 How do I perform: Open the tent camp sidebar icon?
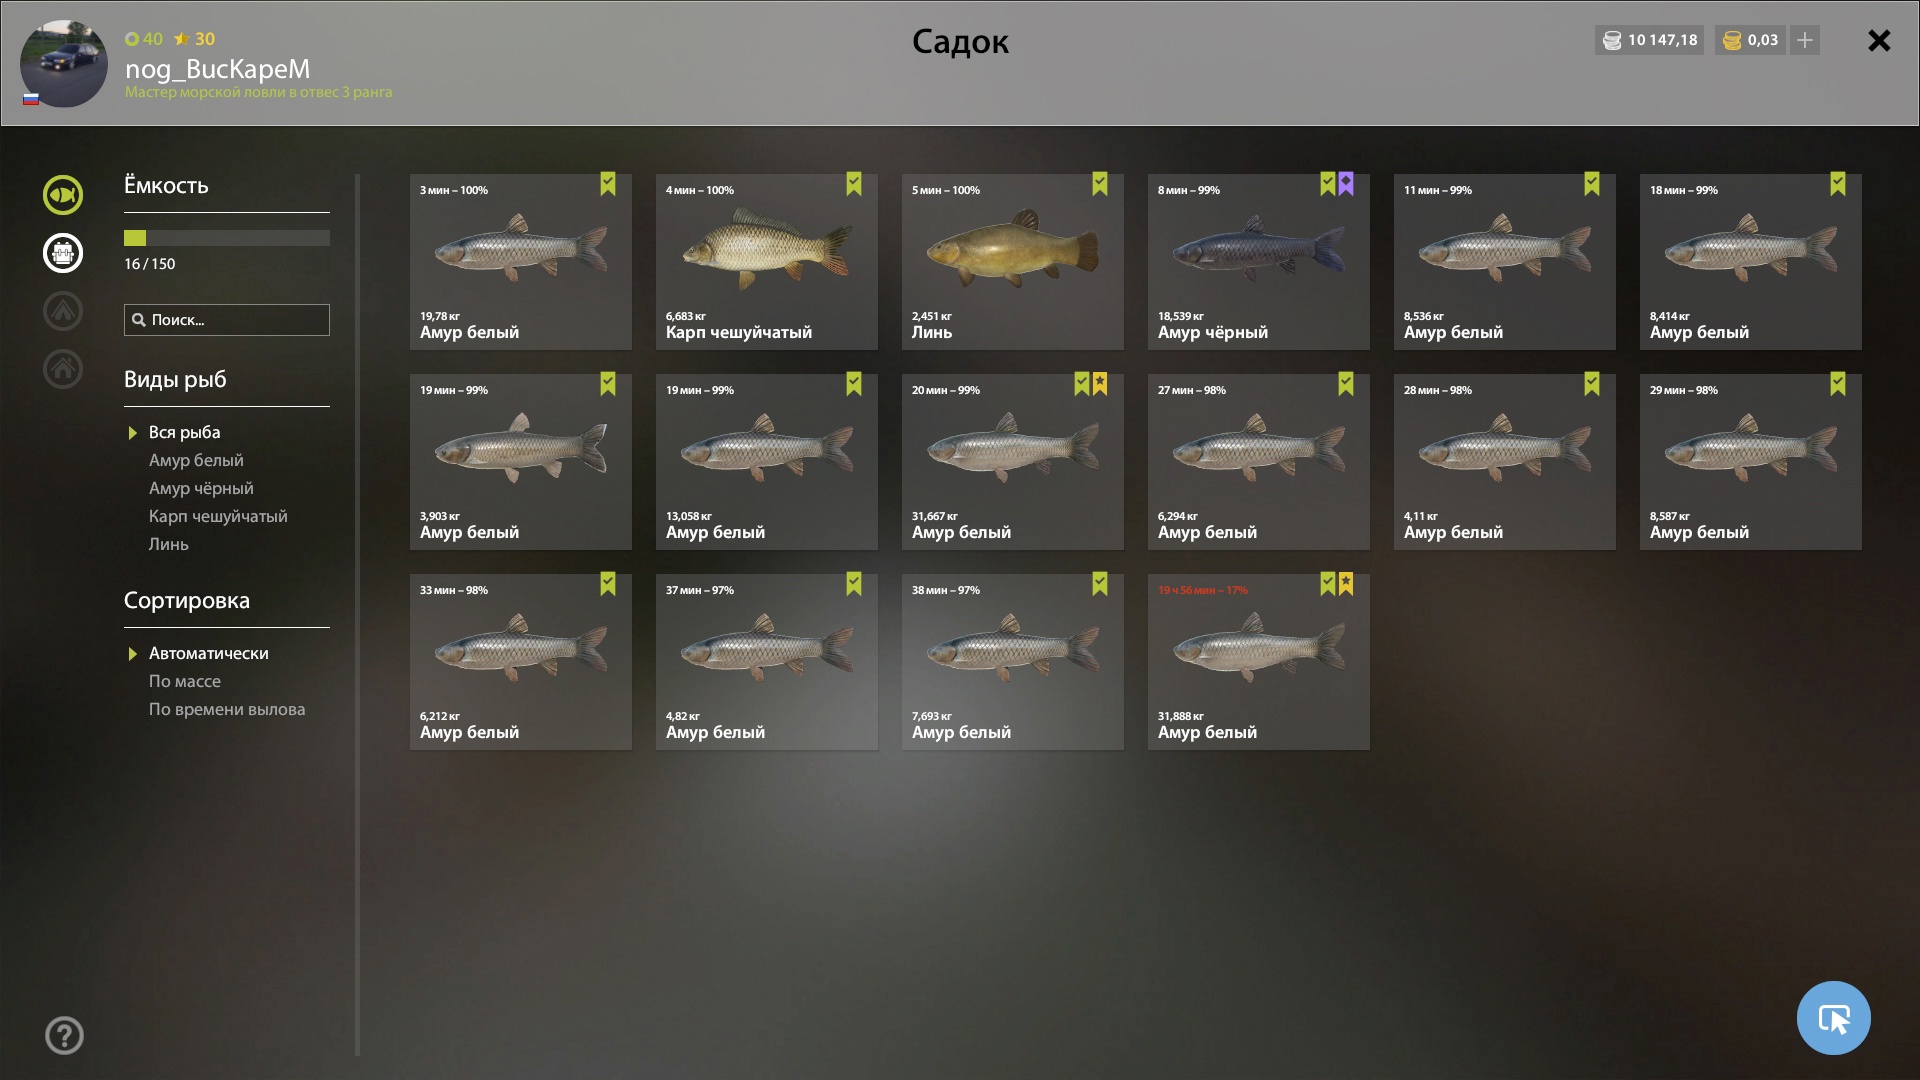coord(62,311)
